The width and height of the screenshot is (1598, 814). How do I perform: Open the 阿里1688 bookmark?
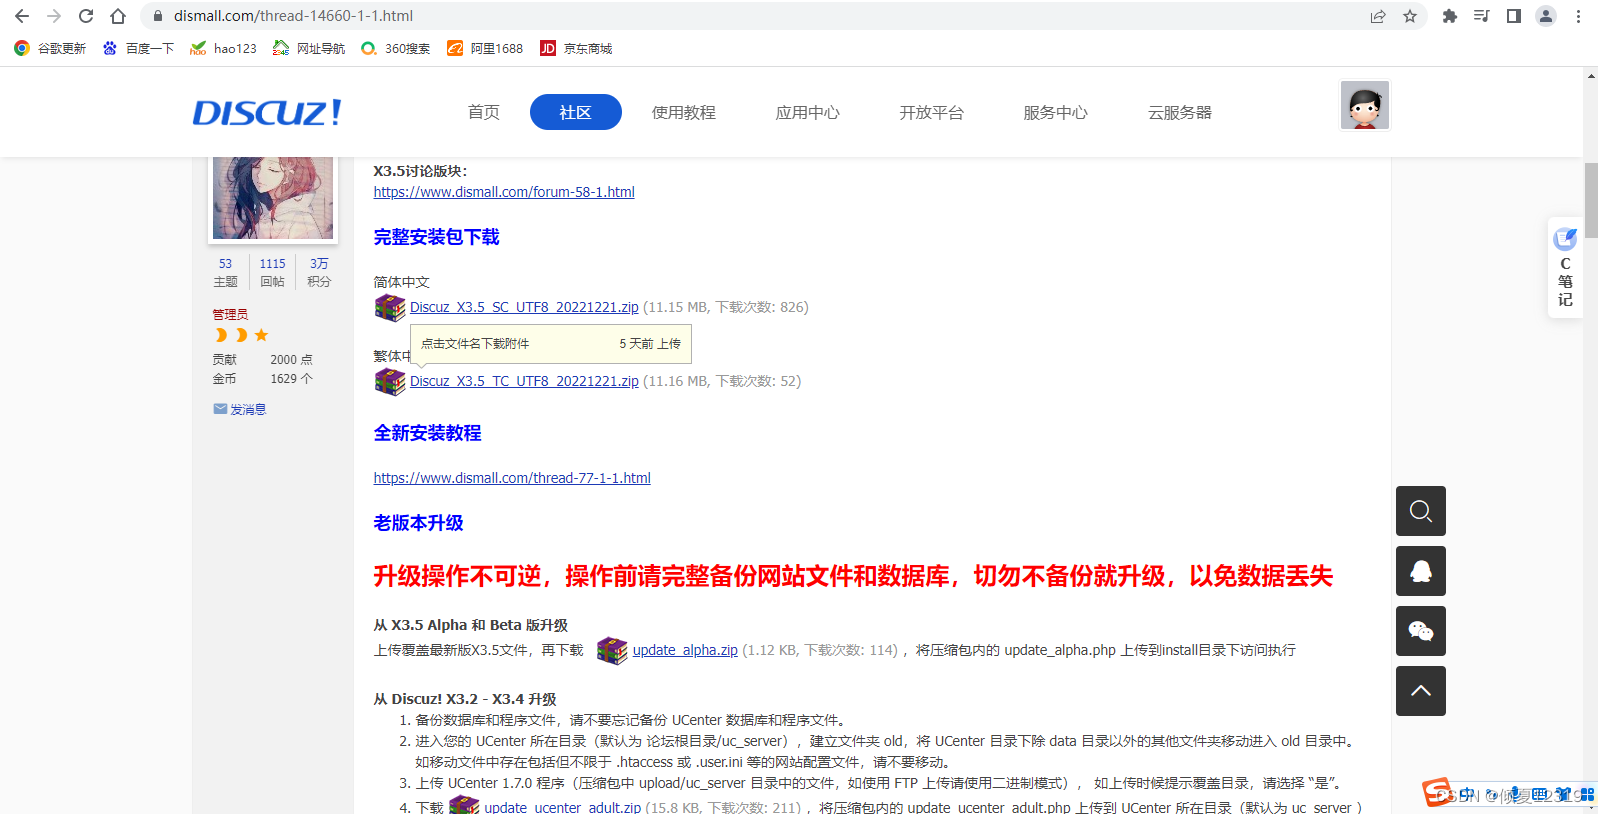pos(485,48)
